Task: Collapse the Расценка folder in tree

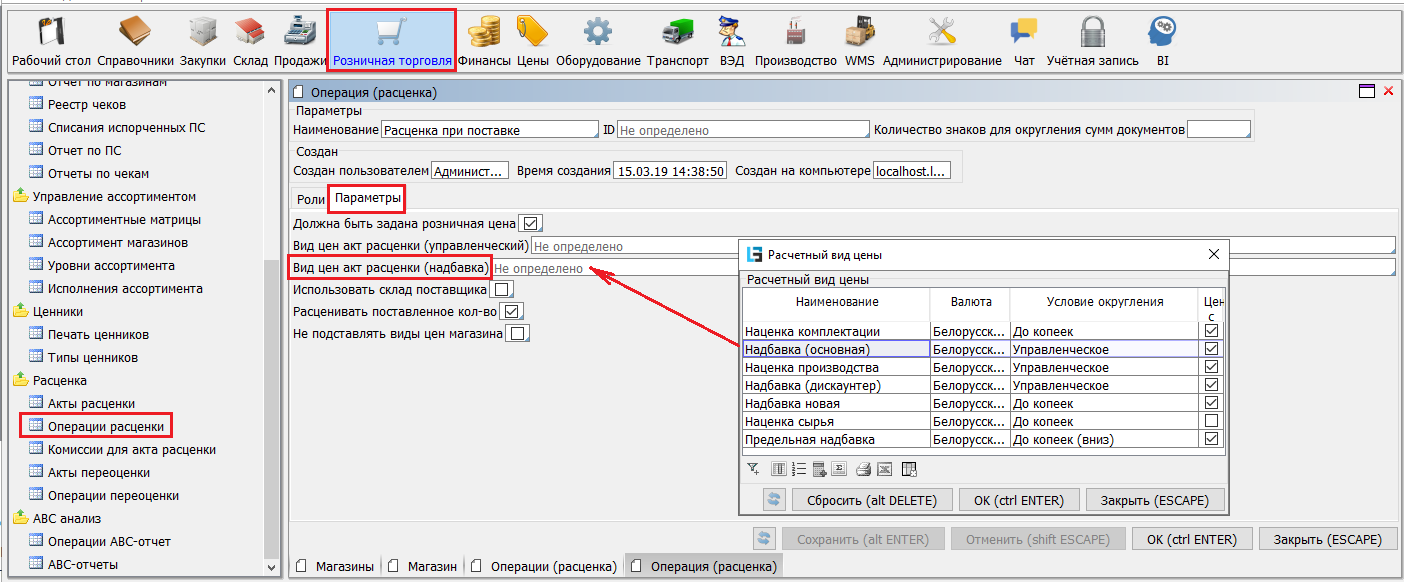Action: [21, 380]
